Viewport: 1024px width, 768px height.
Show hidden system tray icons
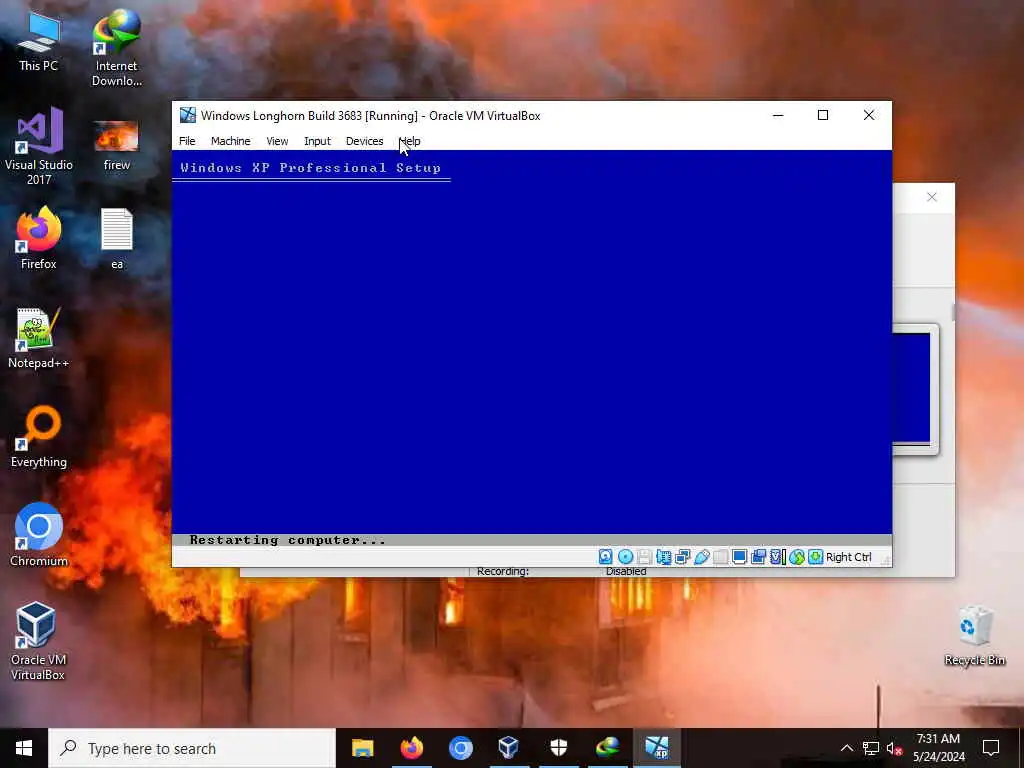click(x=846, y=748)
